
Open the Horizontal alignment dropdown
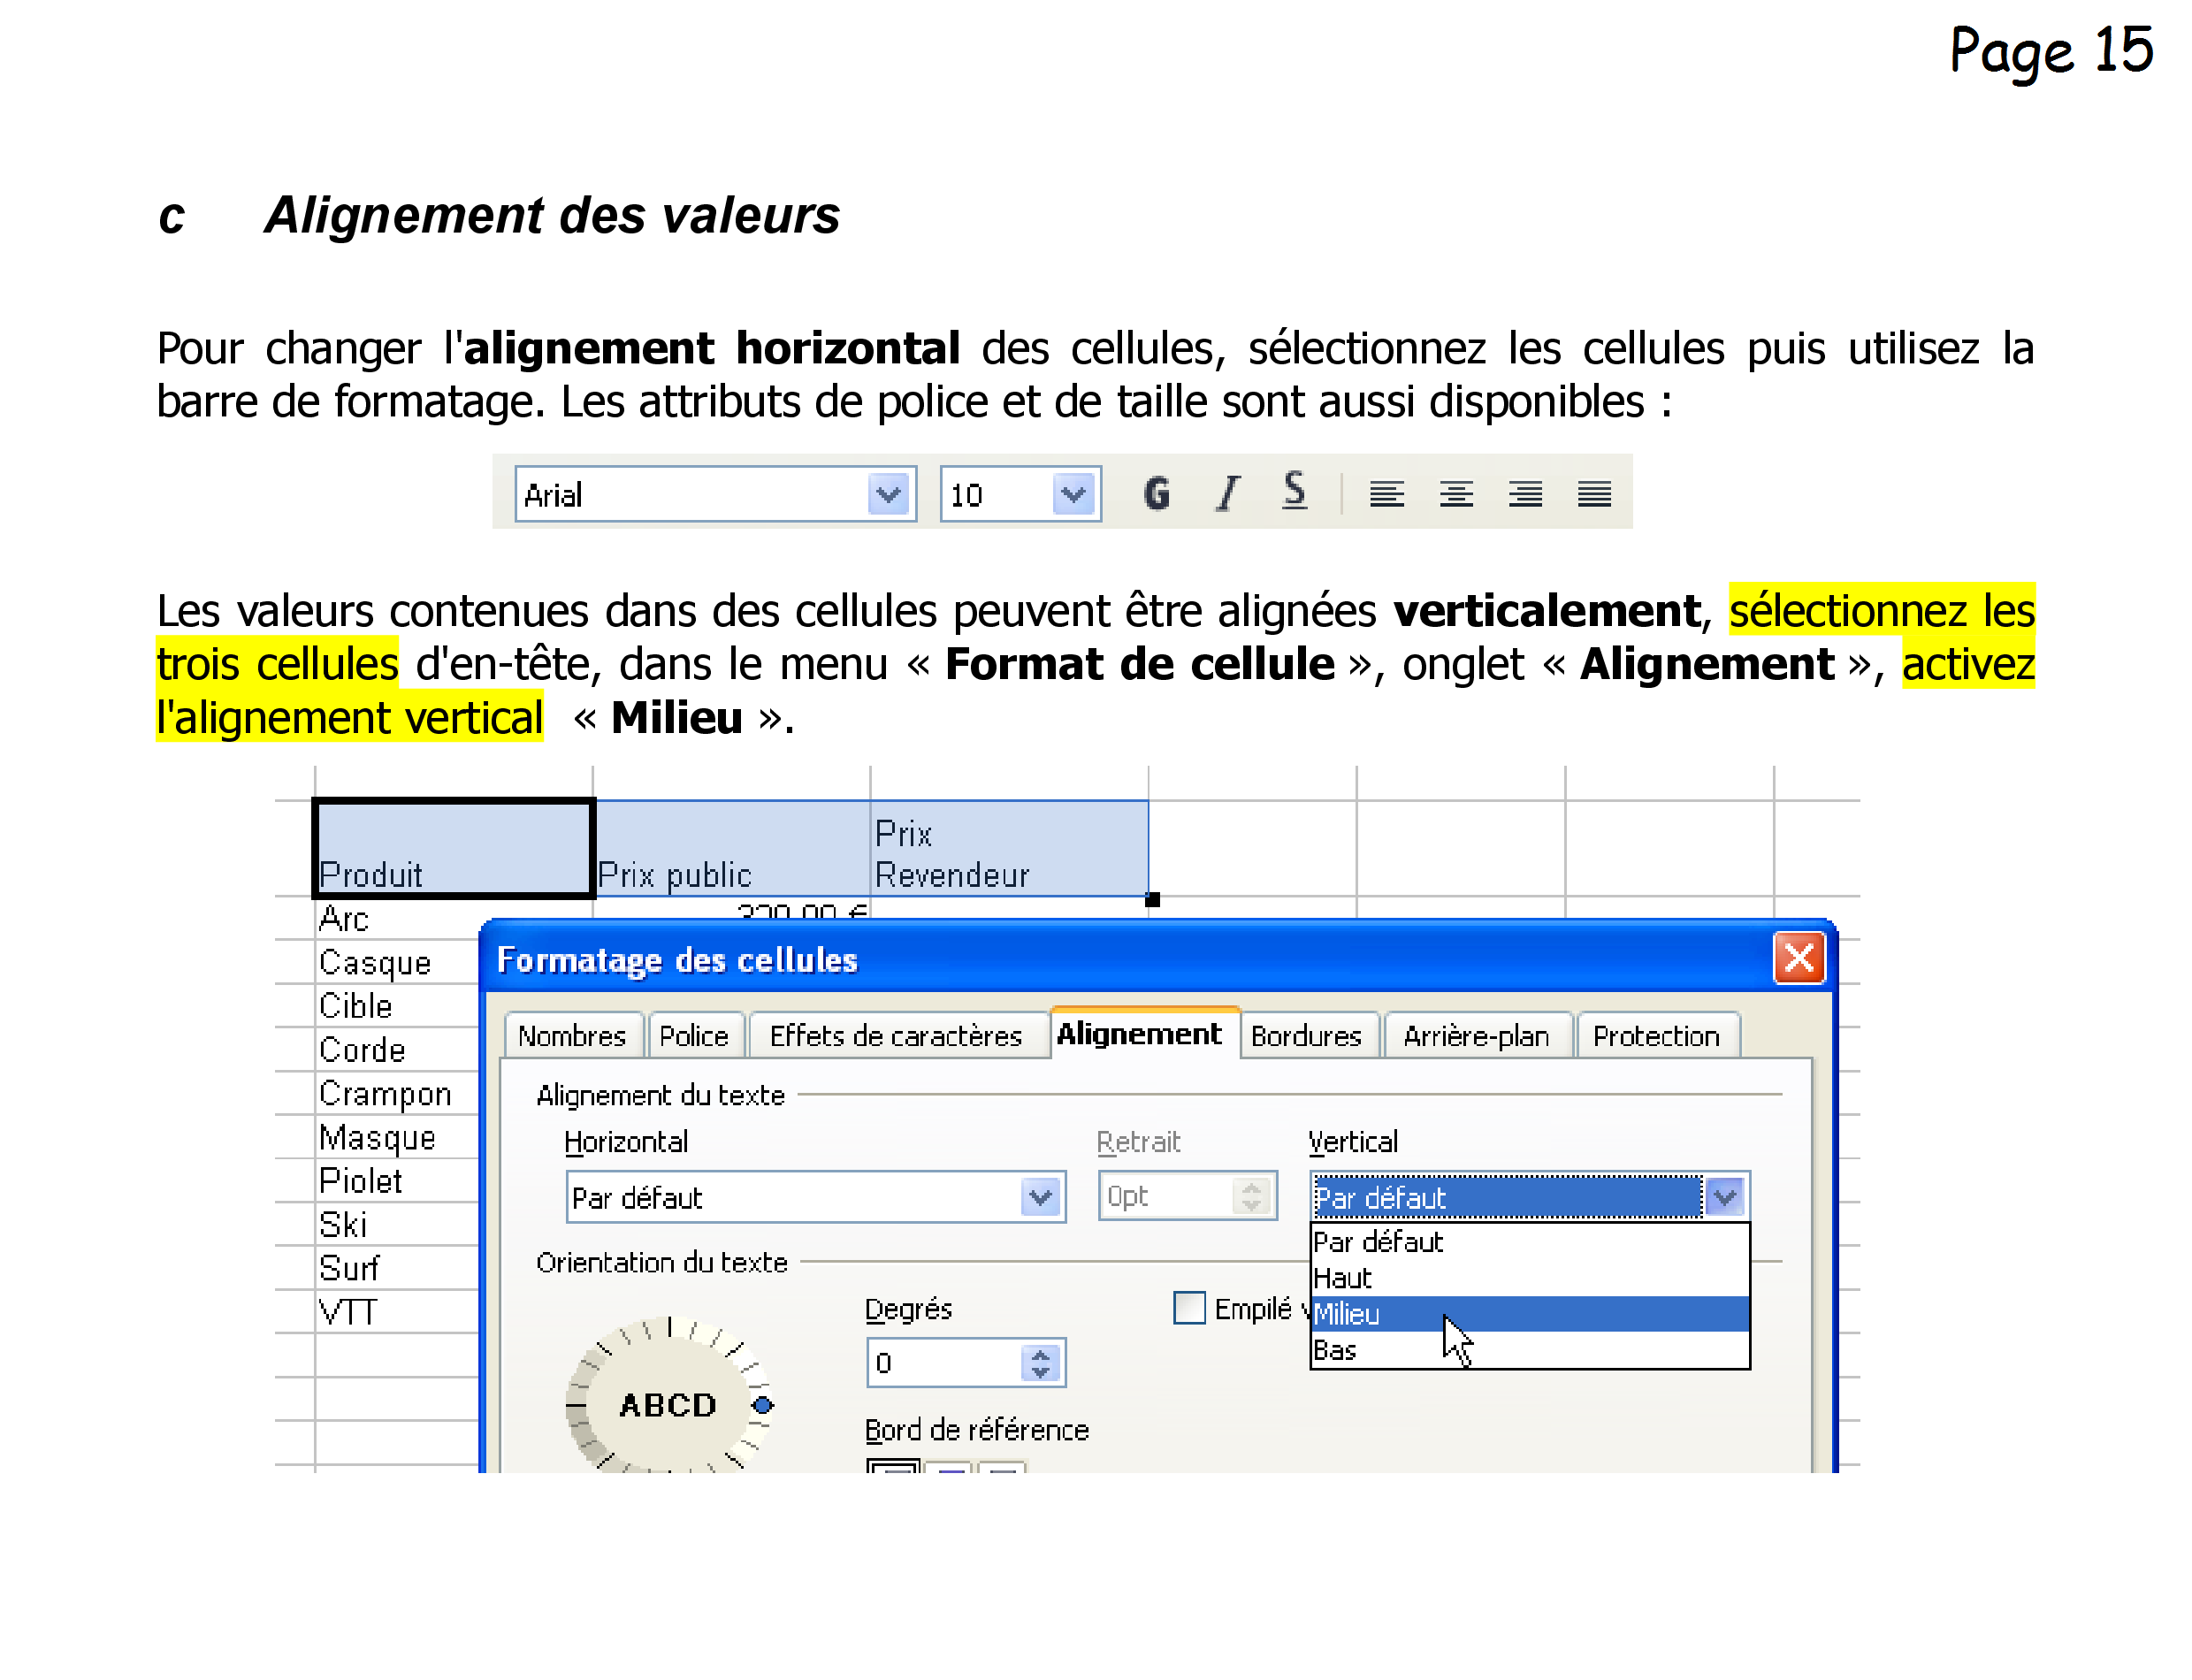pos(1040,1196)
